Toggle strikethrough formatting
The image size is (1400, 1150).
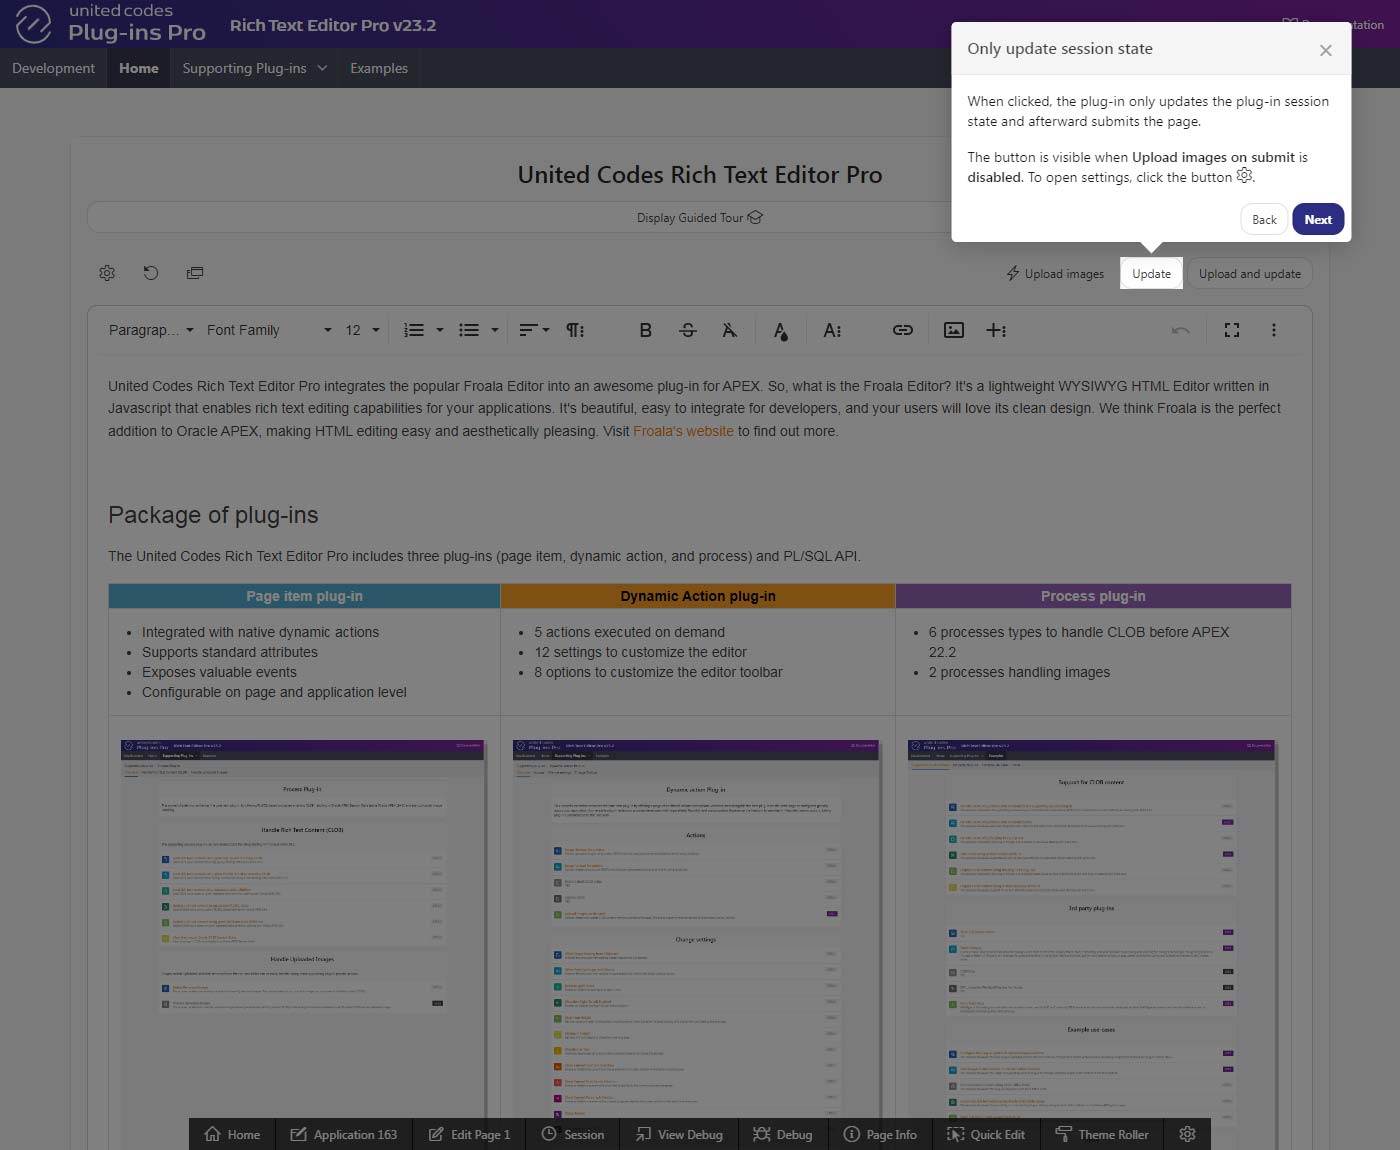pyautogui.click(x=687, y=330)
